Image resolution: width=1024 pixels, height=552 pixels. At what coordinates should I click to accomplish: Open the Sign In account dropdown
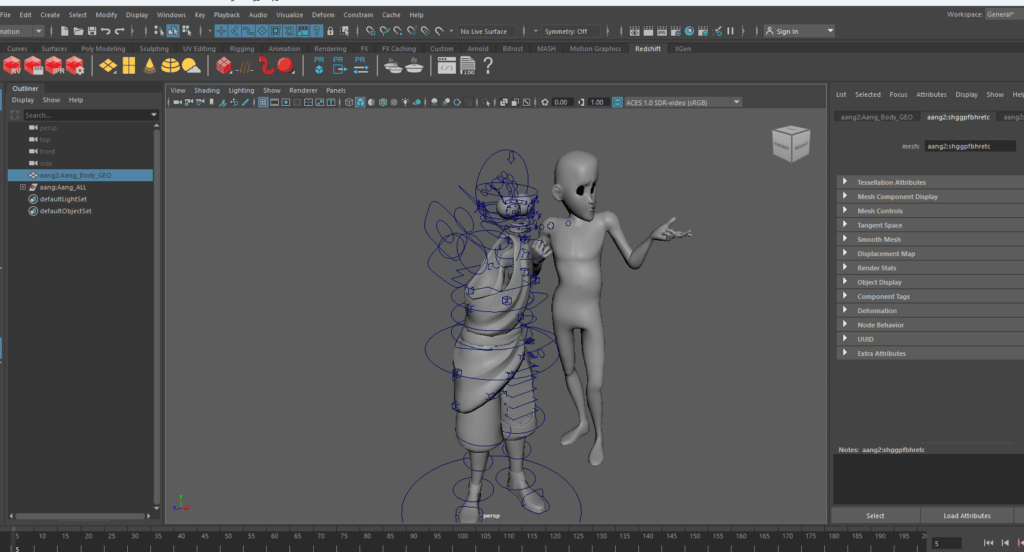tap(799, 31)
